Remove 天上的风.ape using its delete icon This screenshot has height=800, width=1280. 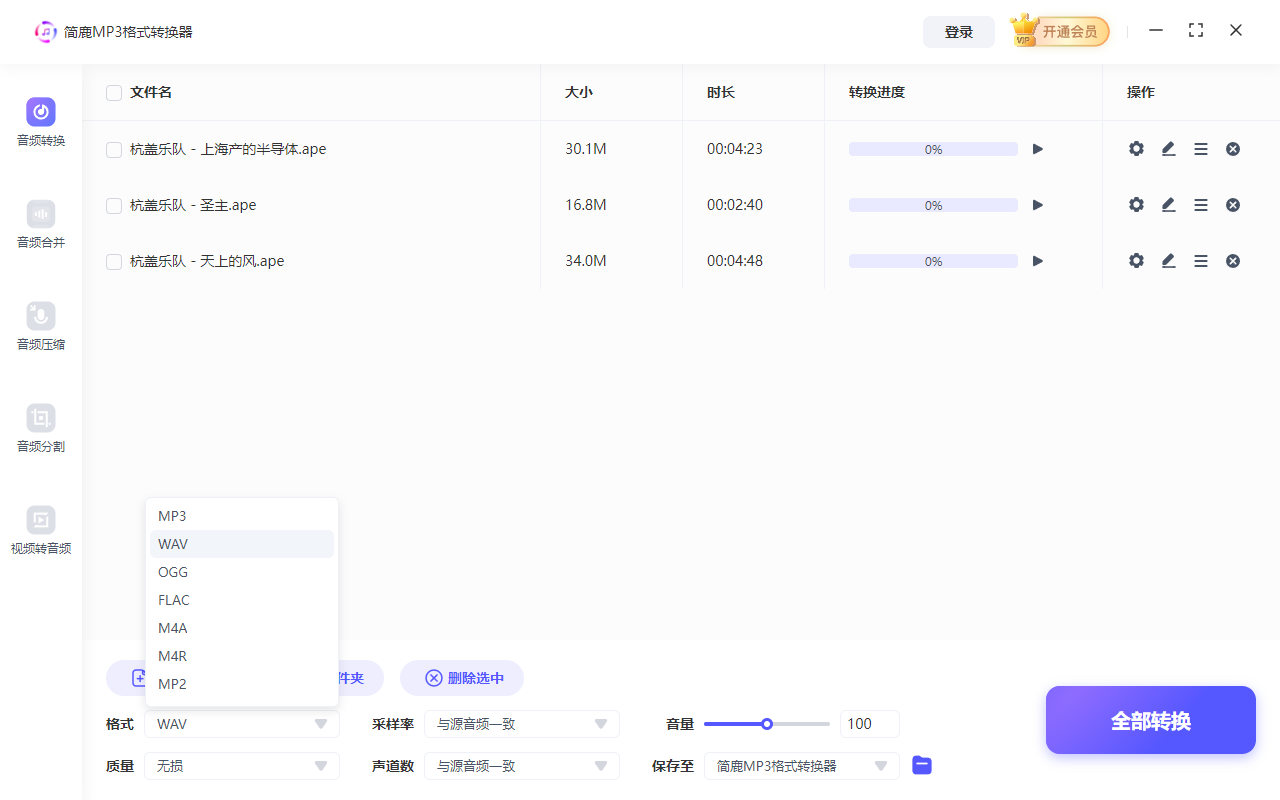tap(1233, 260)
